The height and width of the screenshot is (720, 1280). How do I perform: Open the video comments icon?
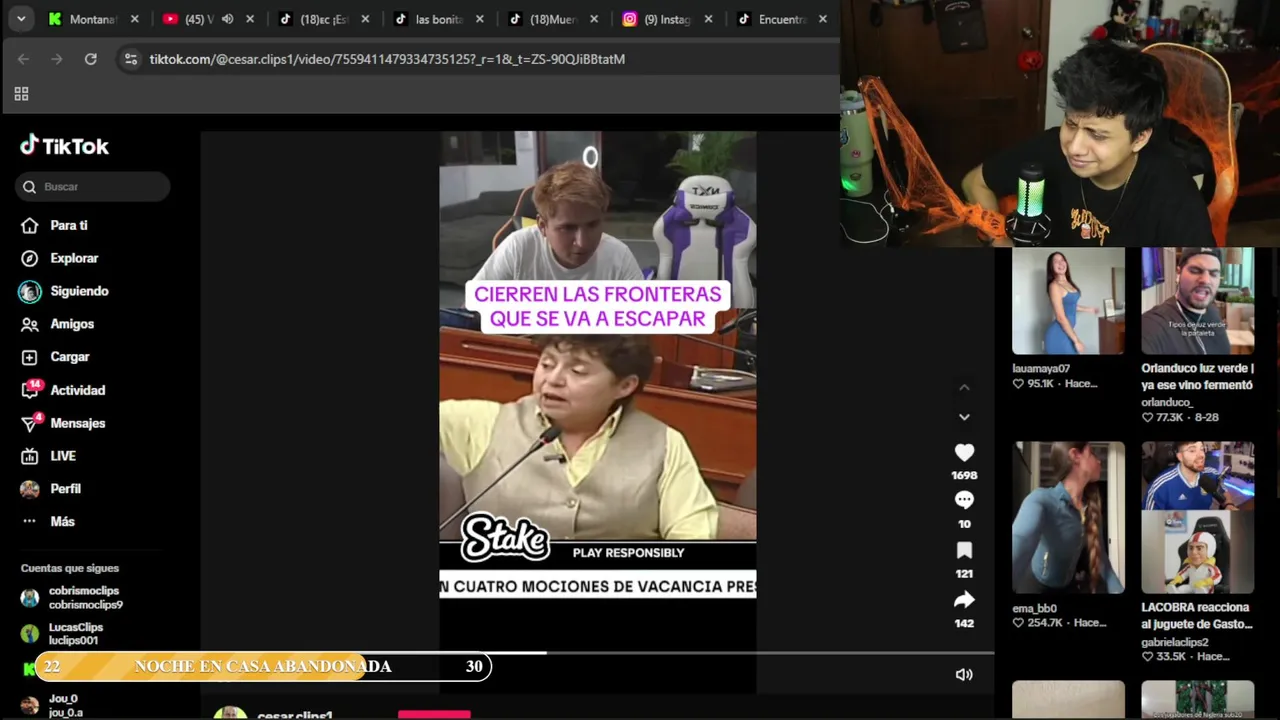tap(964, 500)
